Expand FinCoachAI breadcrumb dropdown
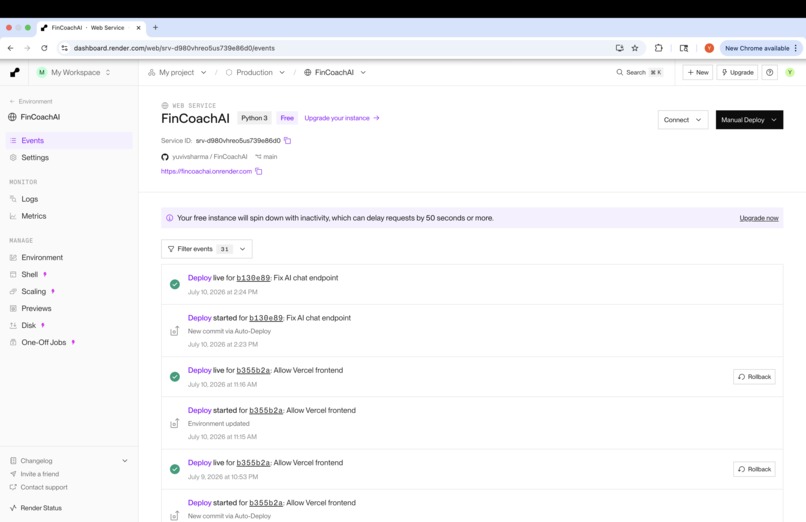This screenshot has width=806, height=522. click(363, 72)
